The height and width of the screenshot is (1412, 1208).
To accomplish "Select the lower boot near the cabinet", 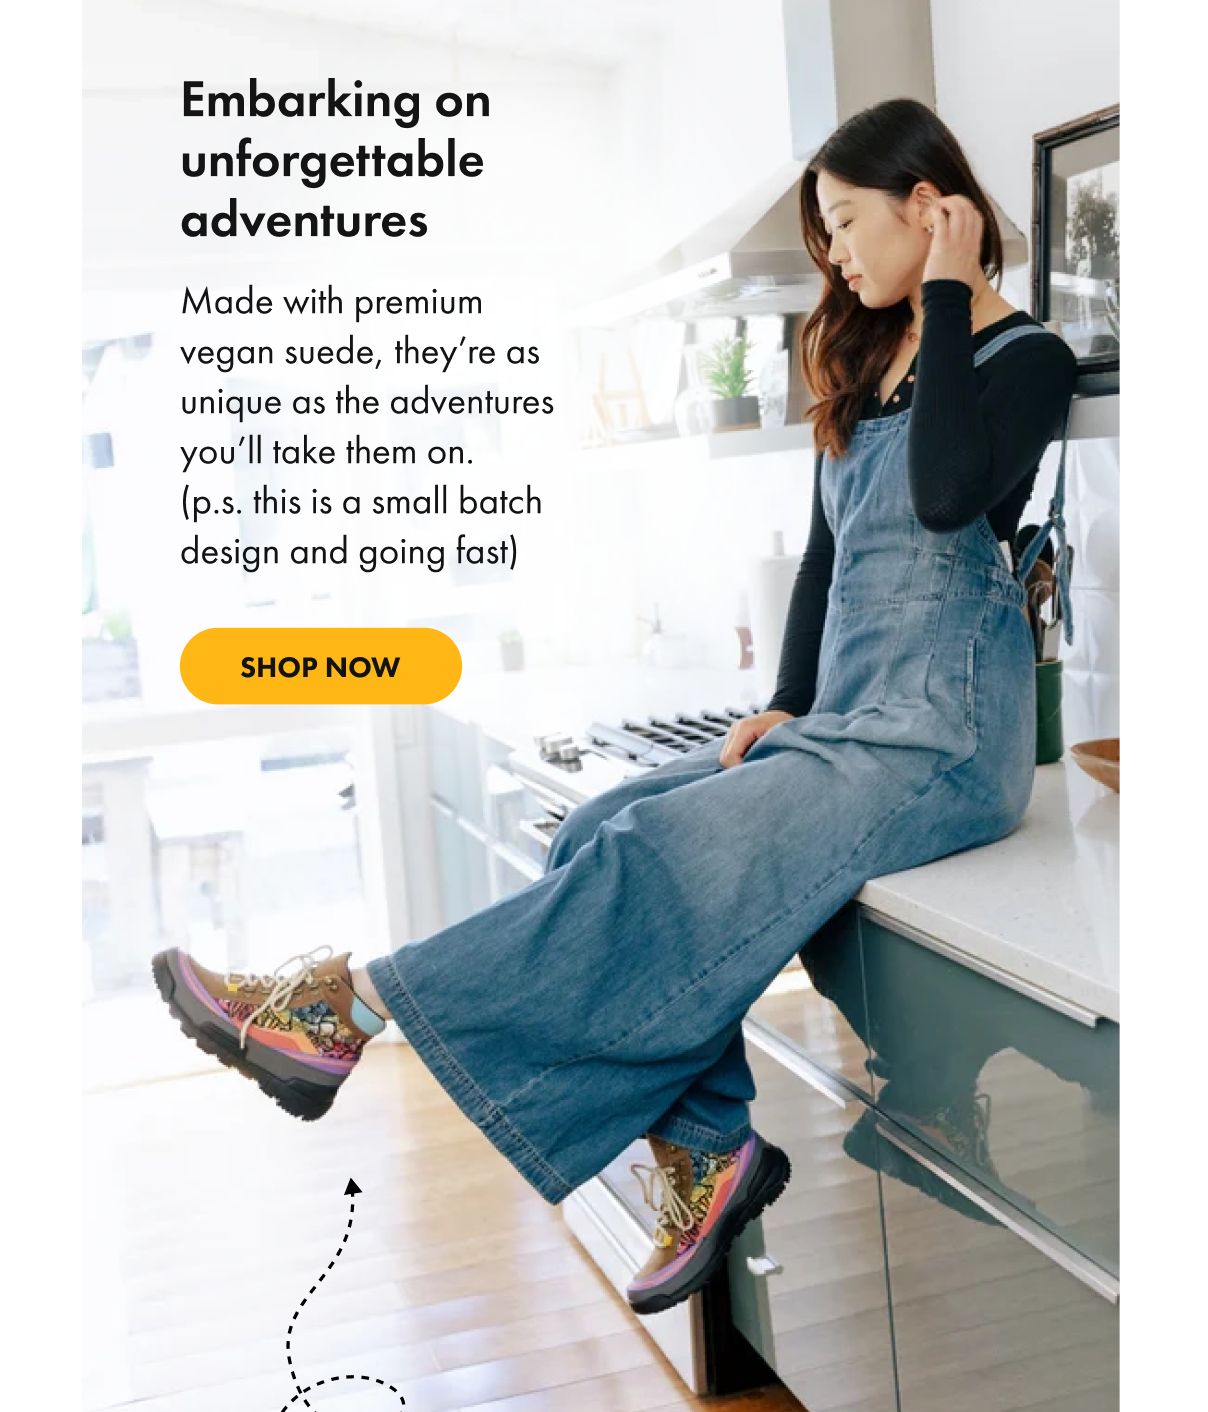I will pos(707,1222).
